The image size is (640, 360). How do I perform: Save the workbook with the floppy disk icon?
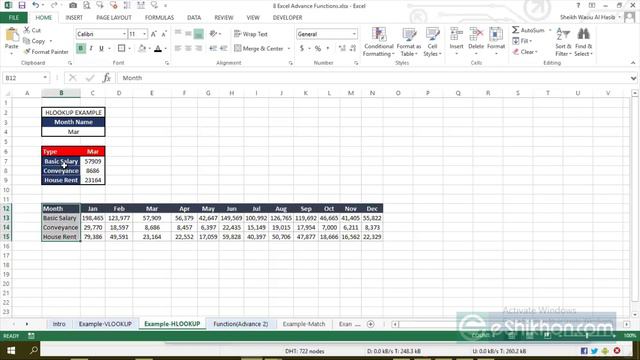point(22,5)
